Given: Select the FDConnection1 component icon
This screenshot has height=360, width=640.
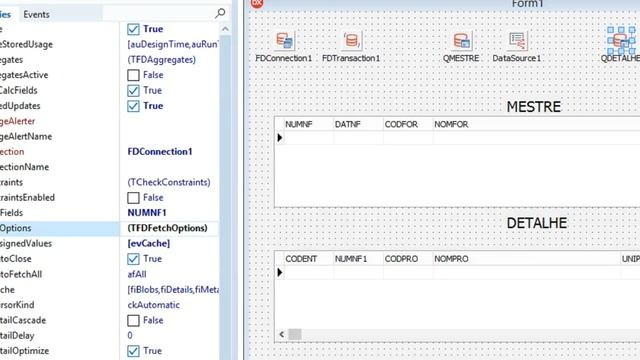Looking at the screenshot, I should 284,40.
